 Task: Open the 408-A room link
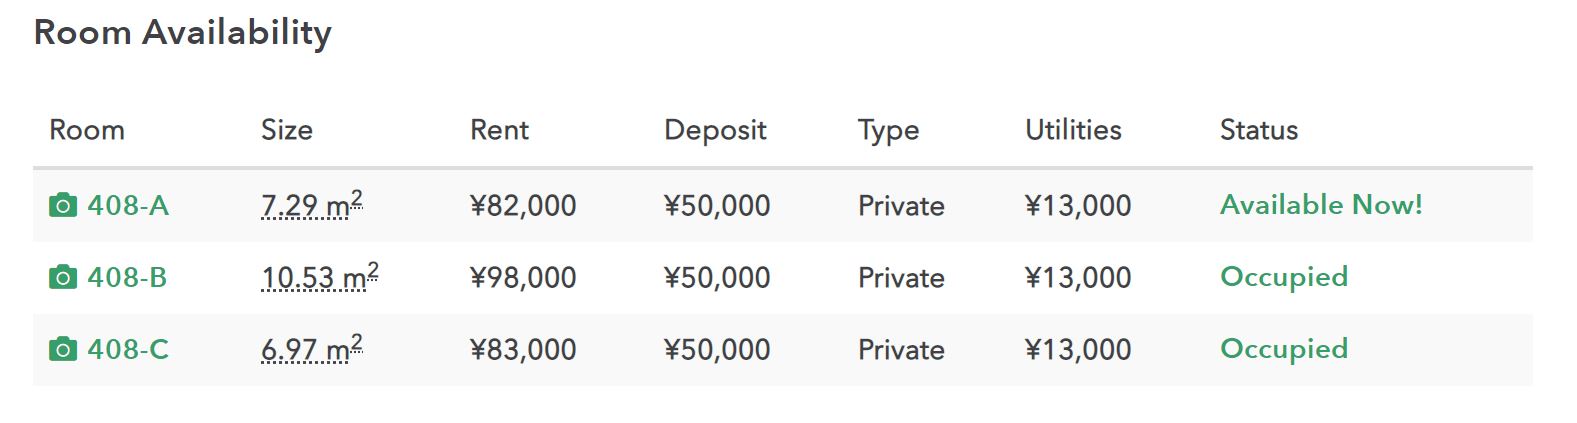[x=128, y=206]
